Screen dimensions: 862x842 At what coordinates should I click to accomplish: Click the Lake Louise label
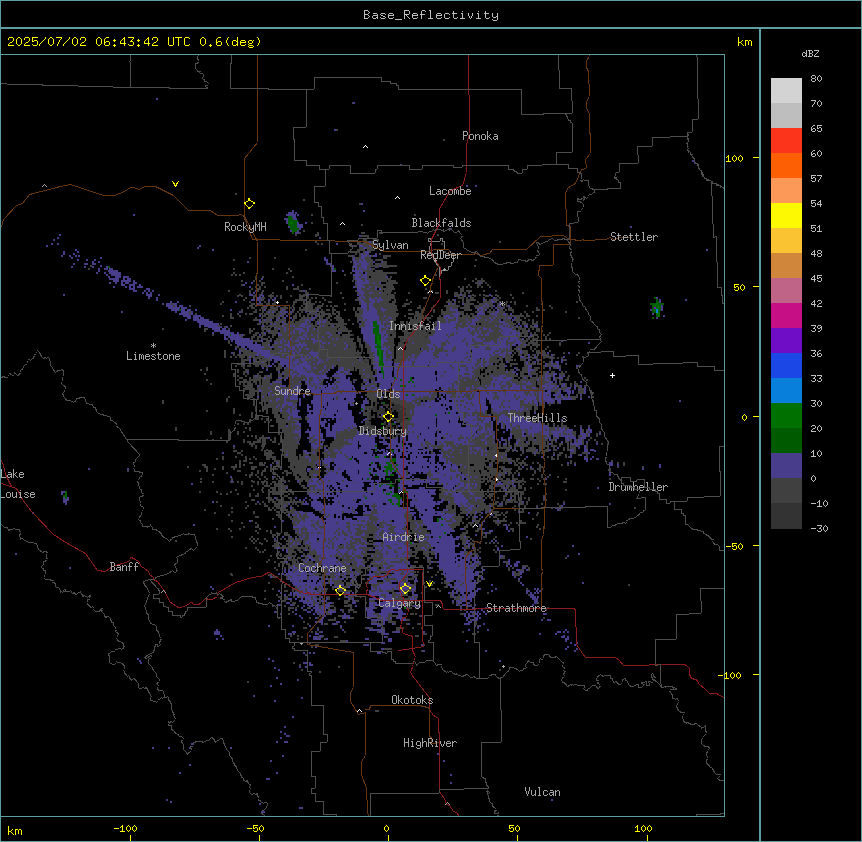pyautogui.click(x=18, y=484)
